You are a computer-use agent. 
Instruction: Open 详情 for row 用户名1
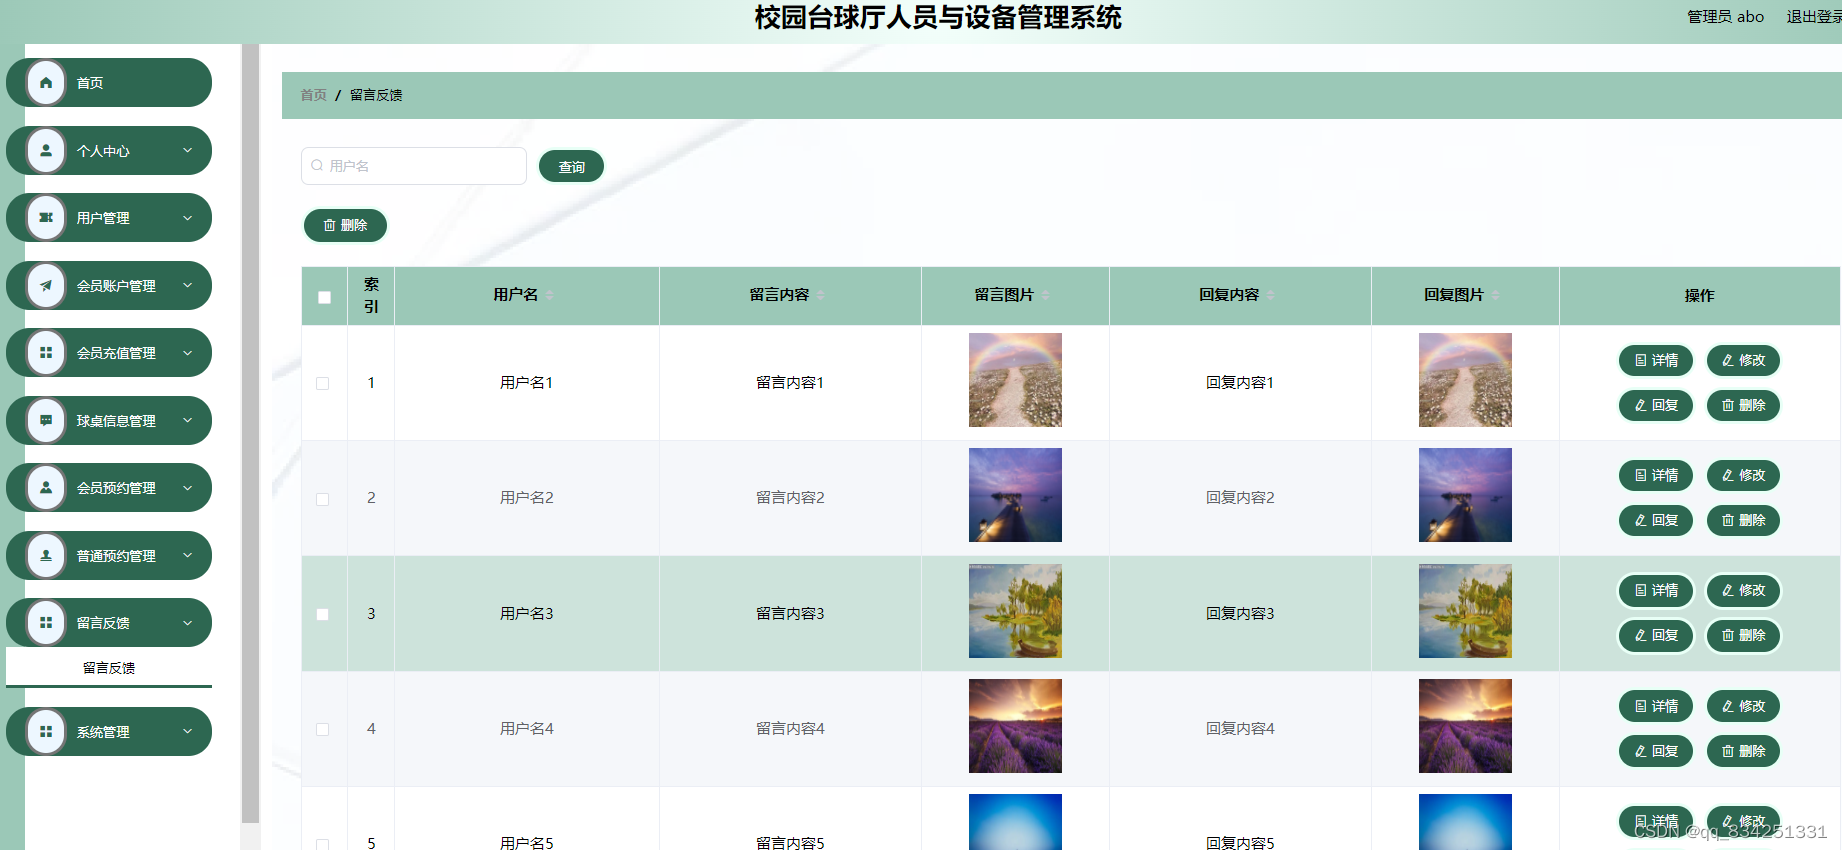pyautogui.click(x=1656, y=360)
